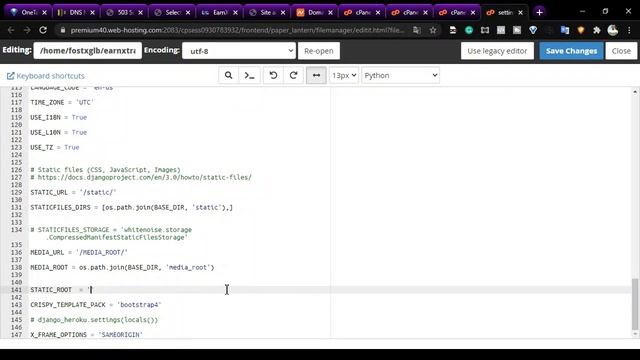Image resolution: width=640 pixels, height=360 pixels.
Task: Click line number 141 in the gutter
Action: [x=16, y=290]
